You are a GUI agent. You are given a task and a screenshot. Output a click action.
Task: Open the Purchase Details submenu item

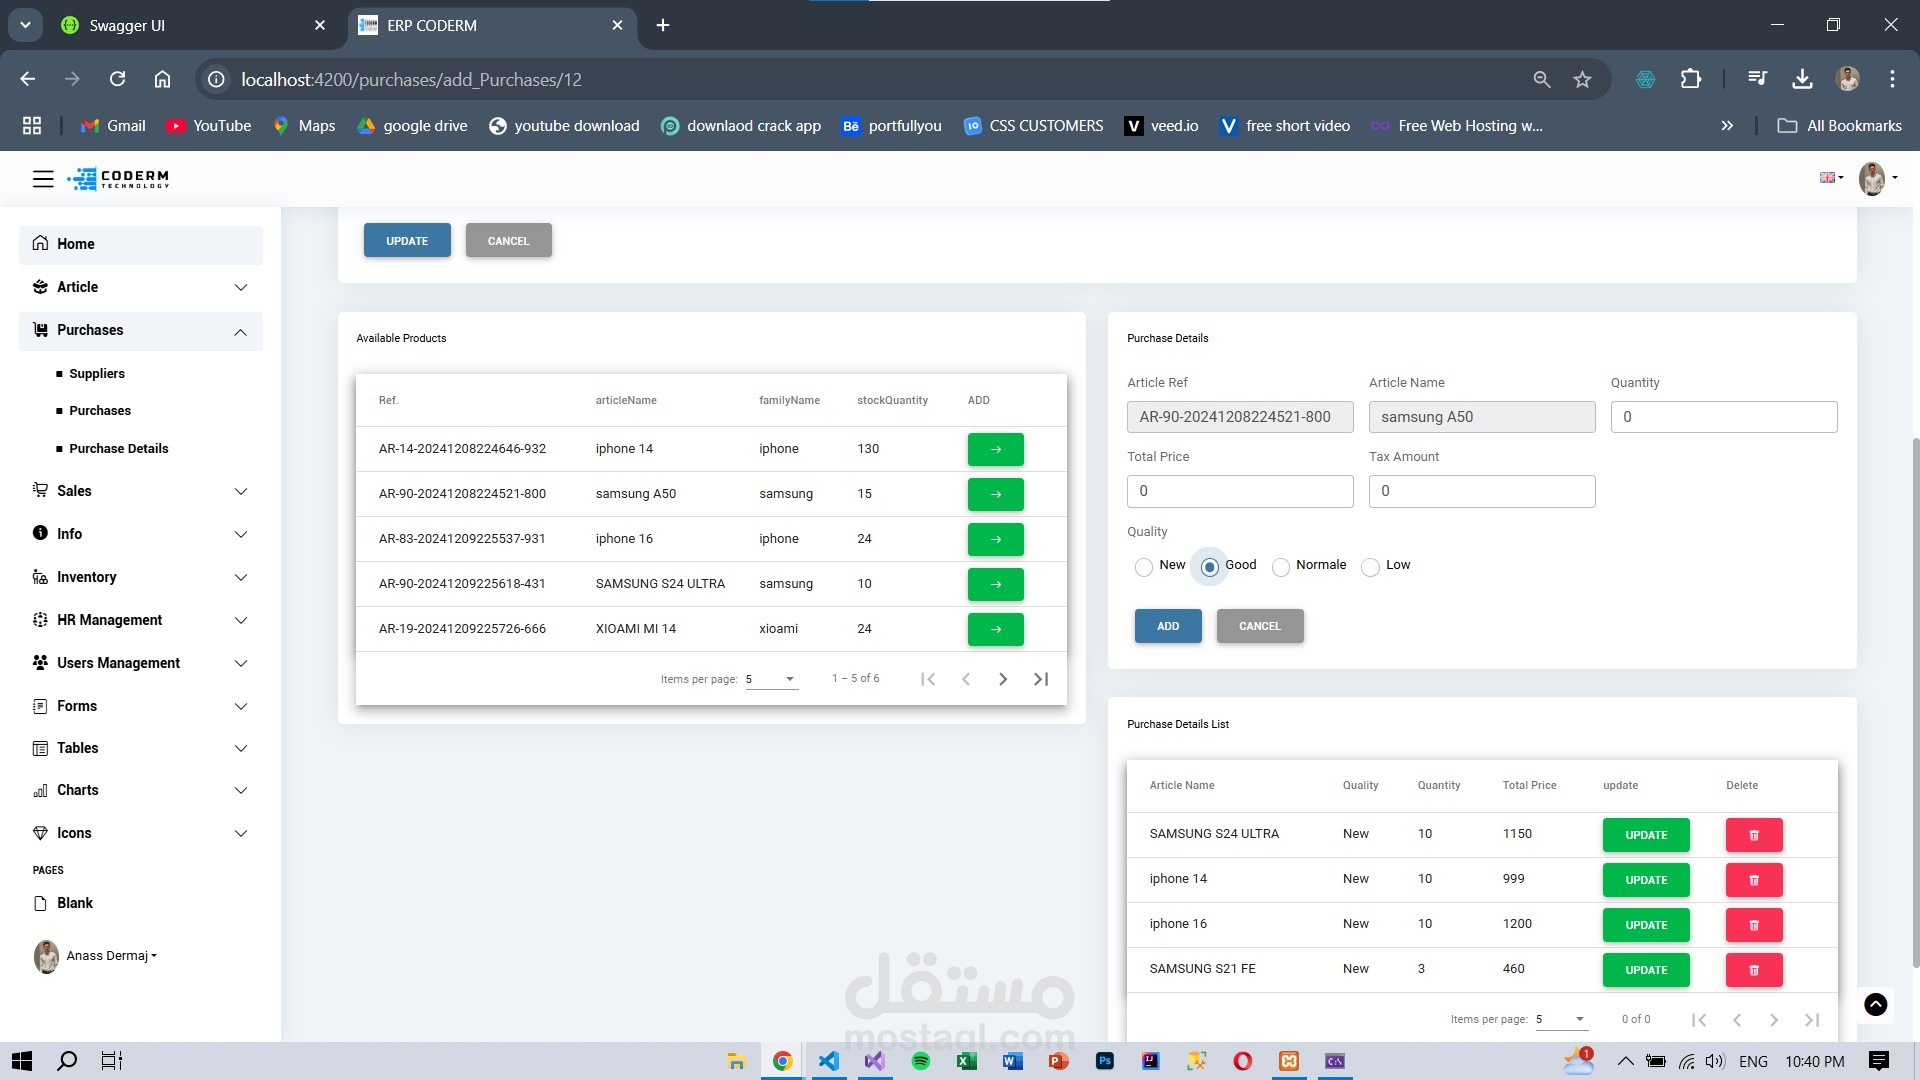tap(119, 449)
